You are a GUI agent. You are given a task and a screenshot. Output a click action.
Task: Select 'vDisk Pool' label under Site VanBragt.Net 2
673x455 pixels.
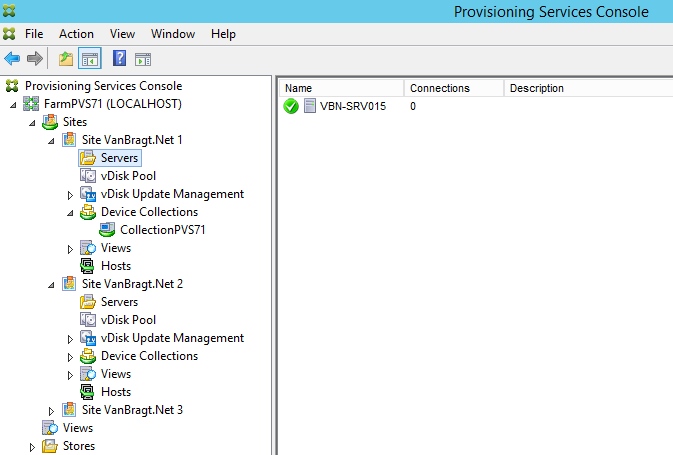128,320
